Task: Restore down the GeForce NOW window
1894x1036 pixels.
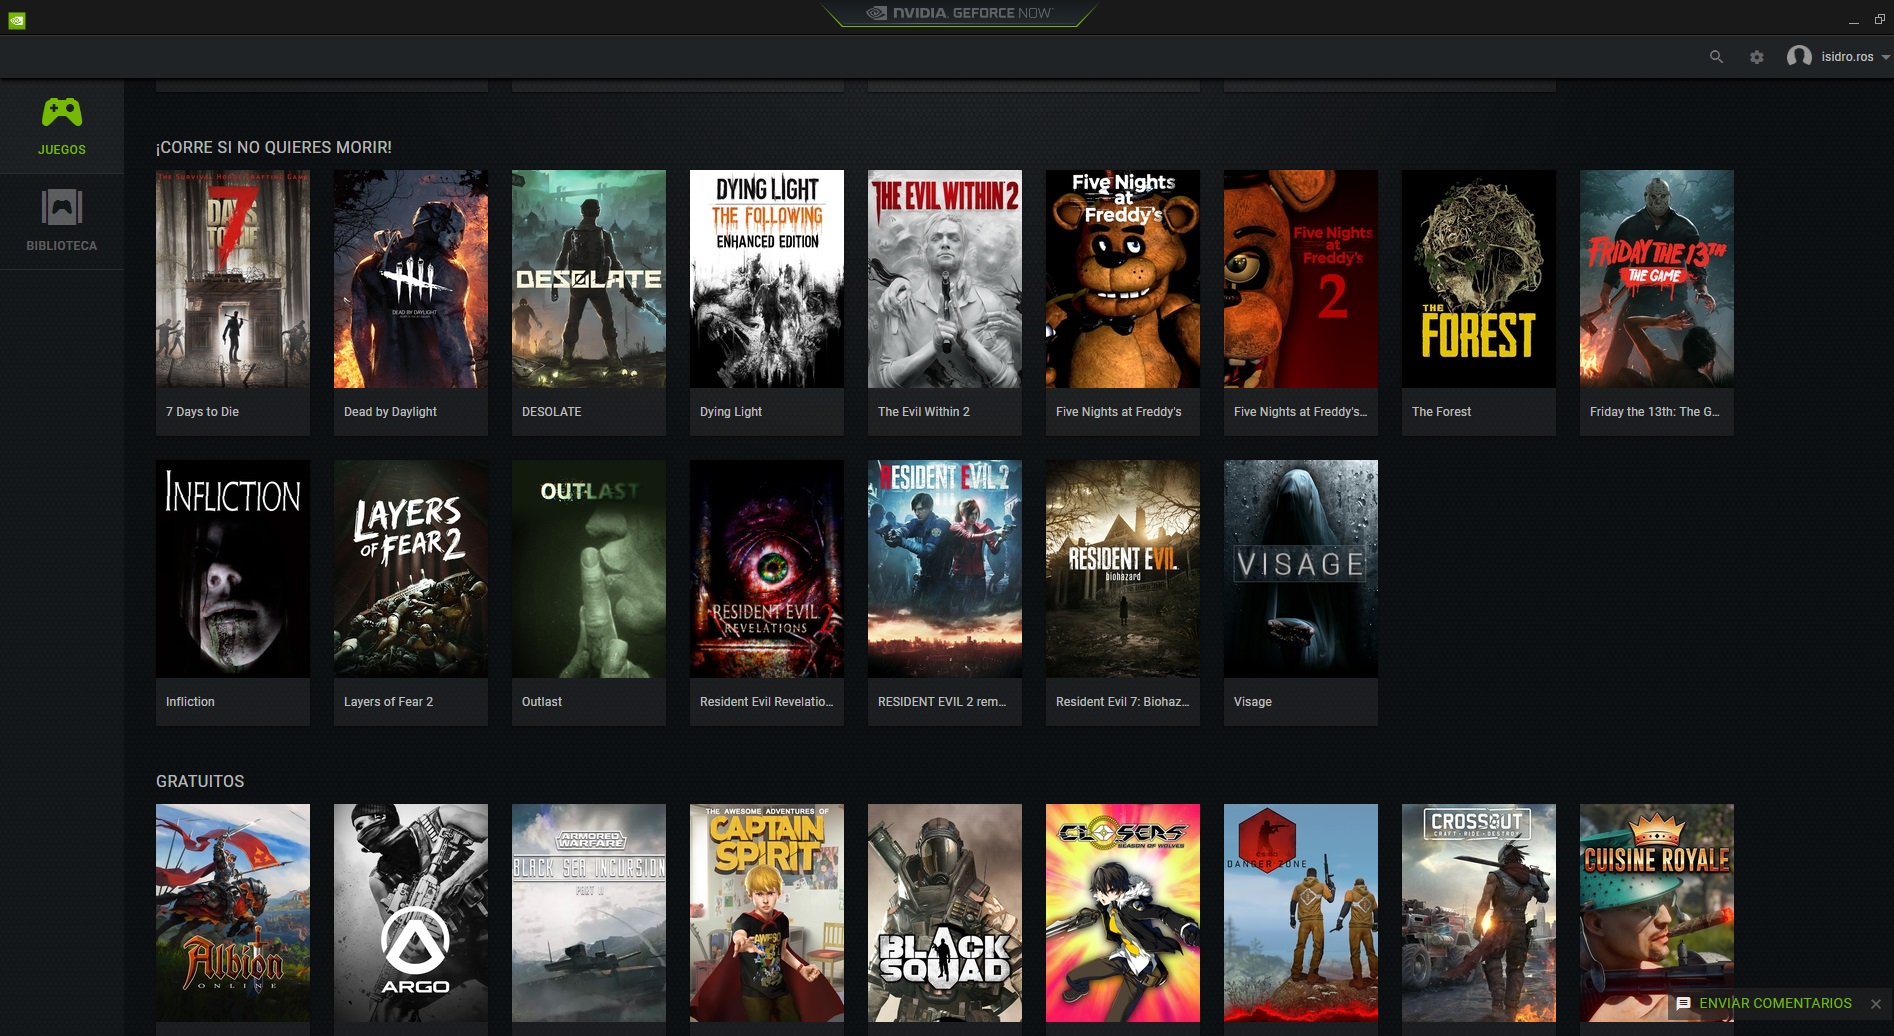Action: [x=1880, y=19]
